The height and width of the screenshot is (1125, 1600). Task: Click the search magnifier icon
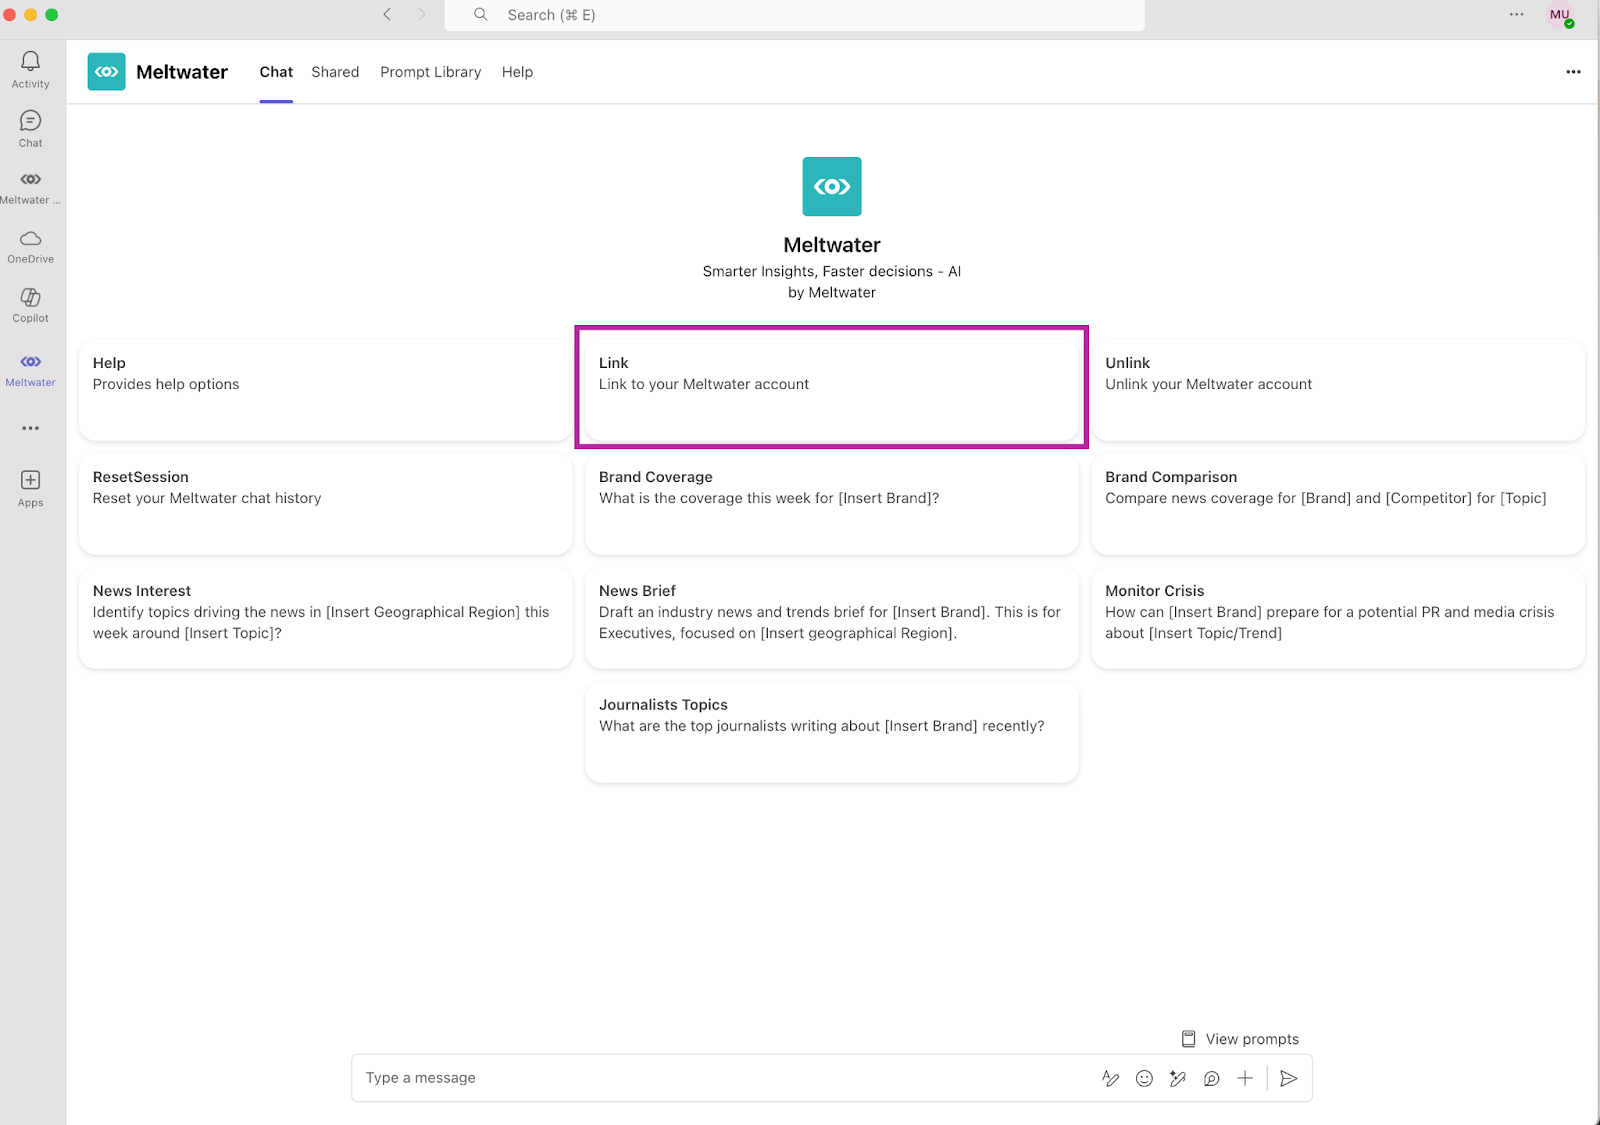coord(481,14)
